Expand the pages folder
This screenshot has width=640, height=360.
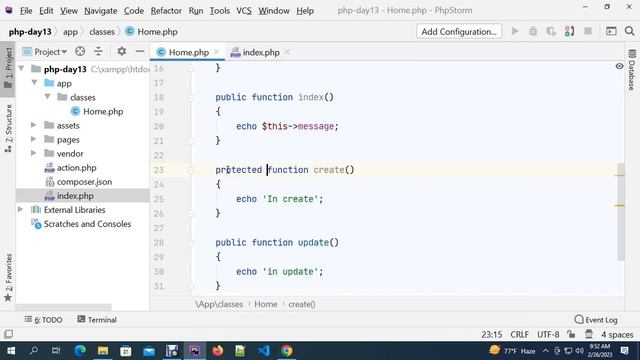pyautogui.click(x=34, y=139)
